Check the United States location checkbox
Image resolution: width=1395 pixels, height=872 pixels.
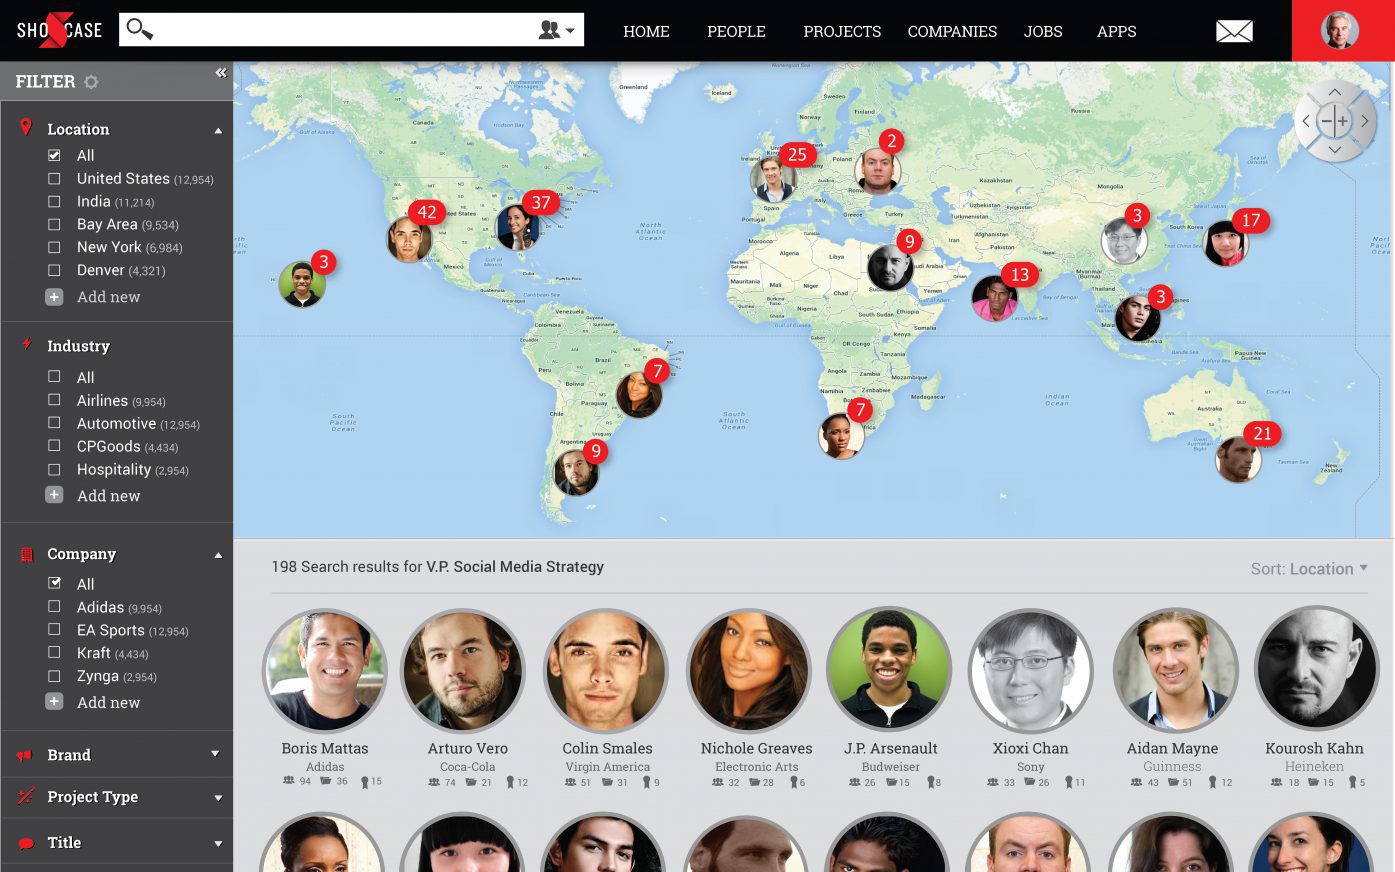pyautogui.click(x=54, y=179)
